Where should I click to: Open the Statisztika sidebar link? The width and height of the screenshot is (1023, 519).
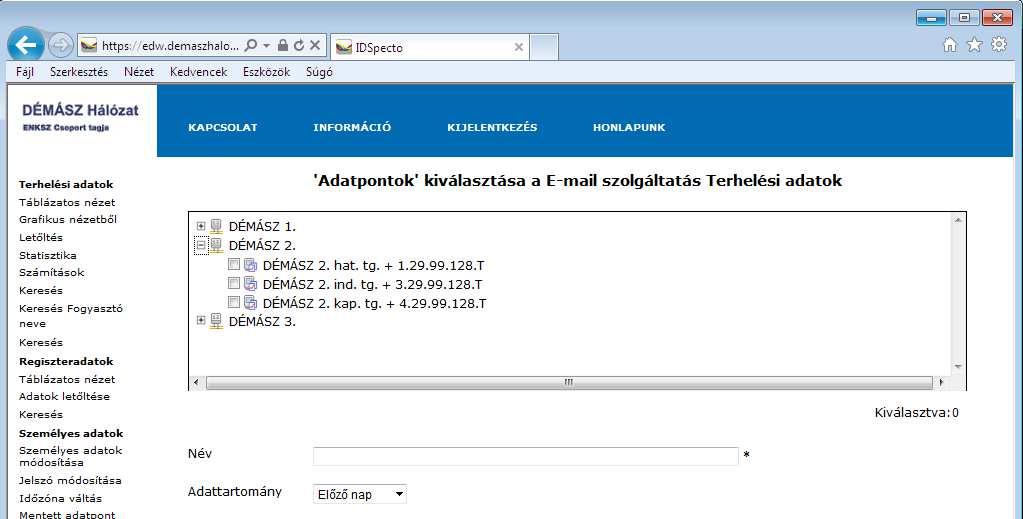tap(48, 255)
